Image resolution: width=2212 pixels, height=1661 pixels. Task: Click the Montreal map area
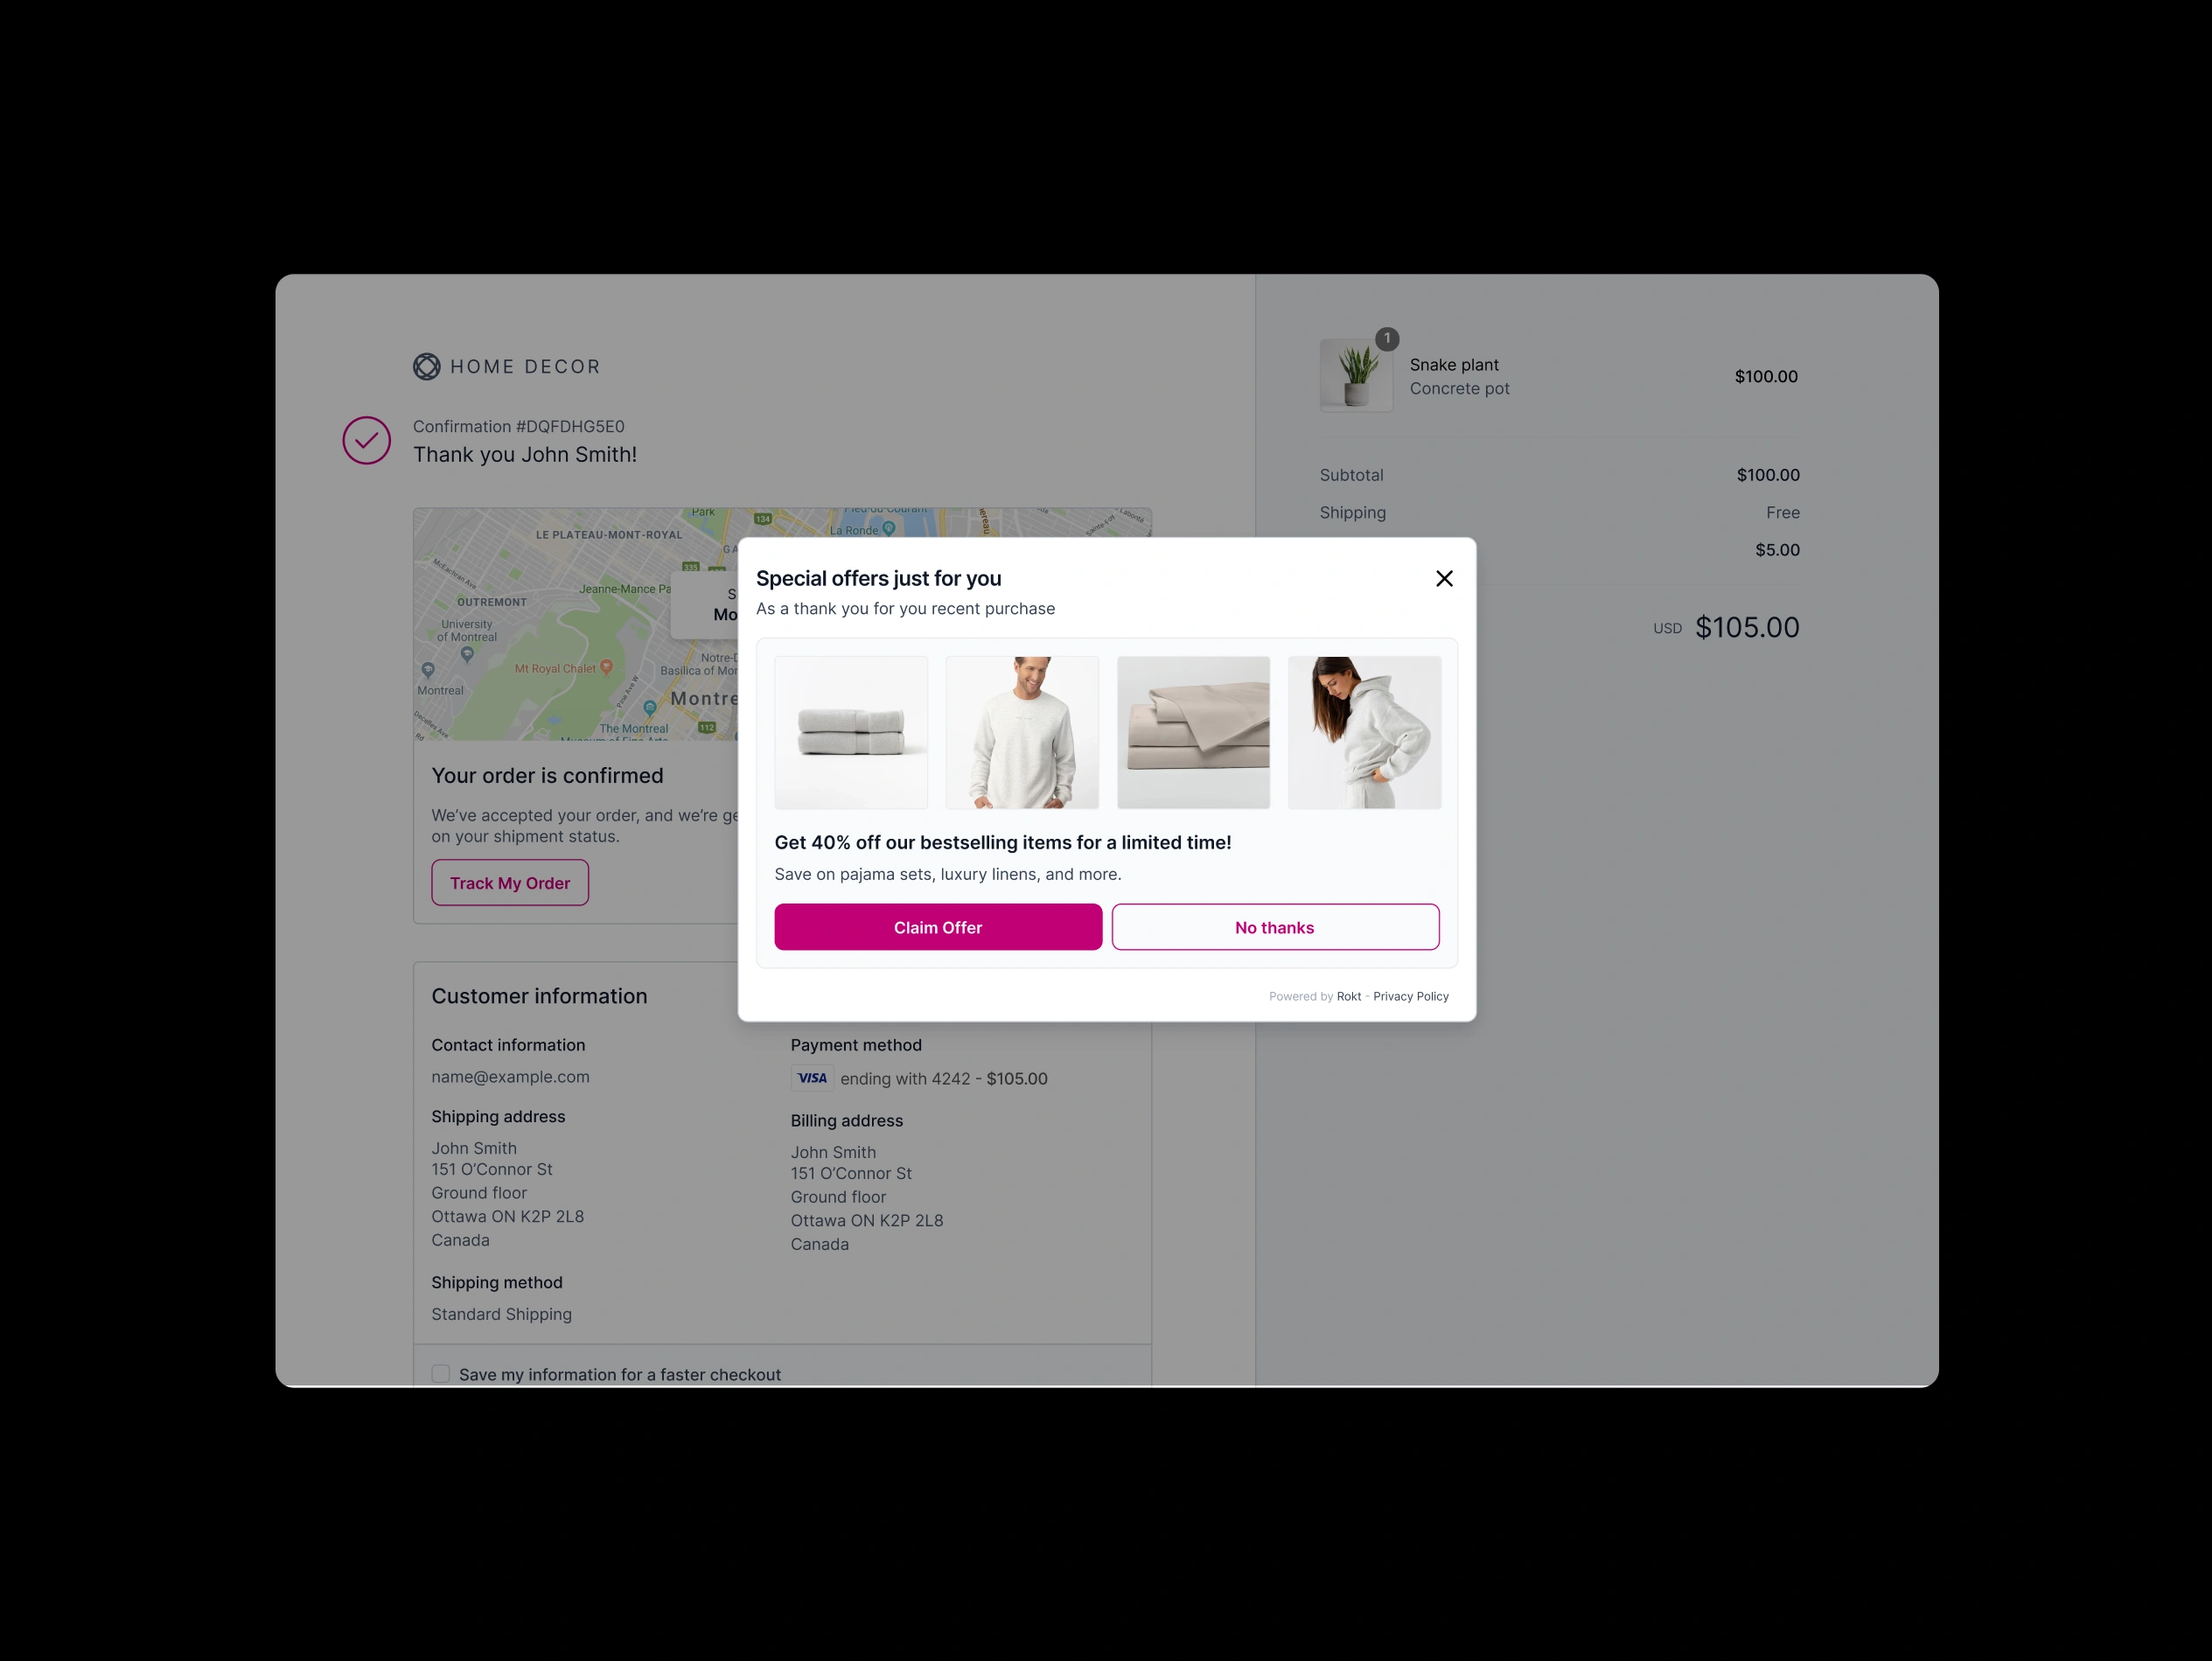tap(575, 624)
